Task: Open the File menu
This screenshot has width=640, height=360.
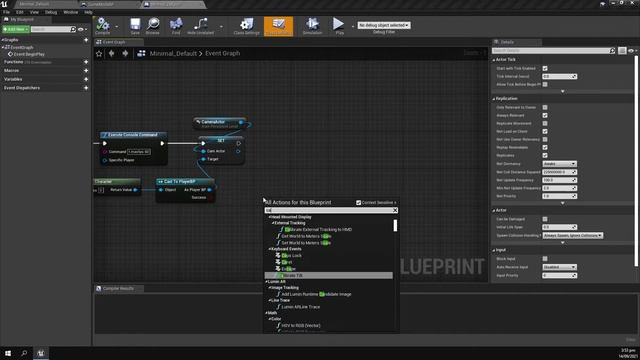Action: coord(6,12)
